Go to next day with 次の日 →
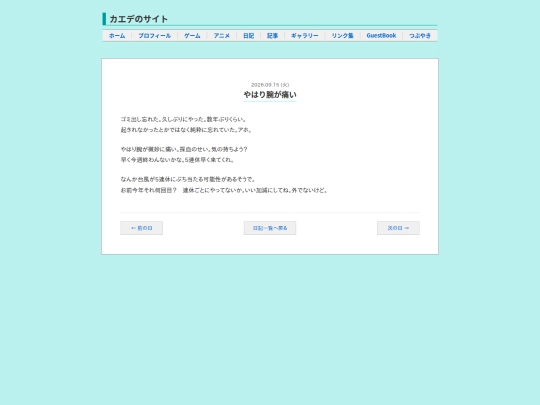 click(x=398, y=228)
